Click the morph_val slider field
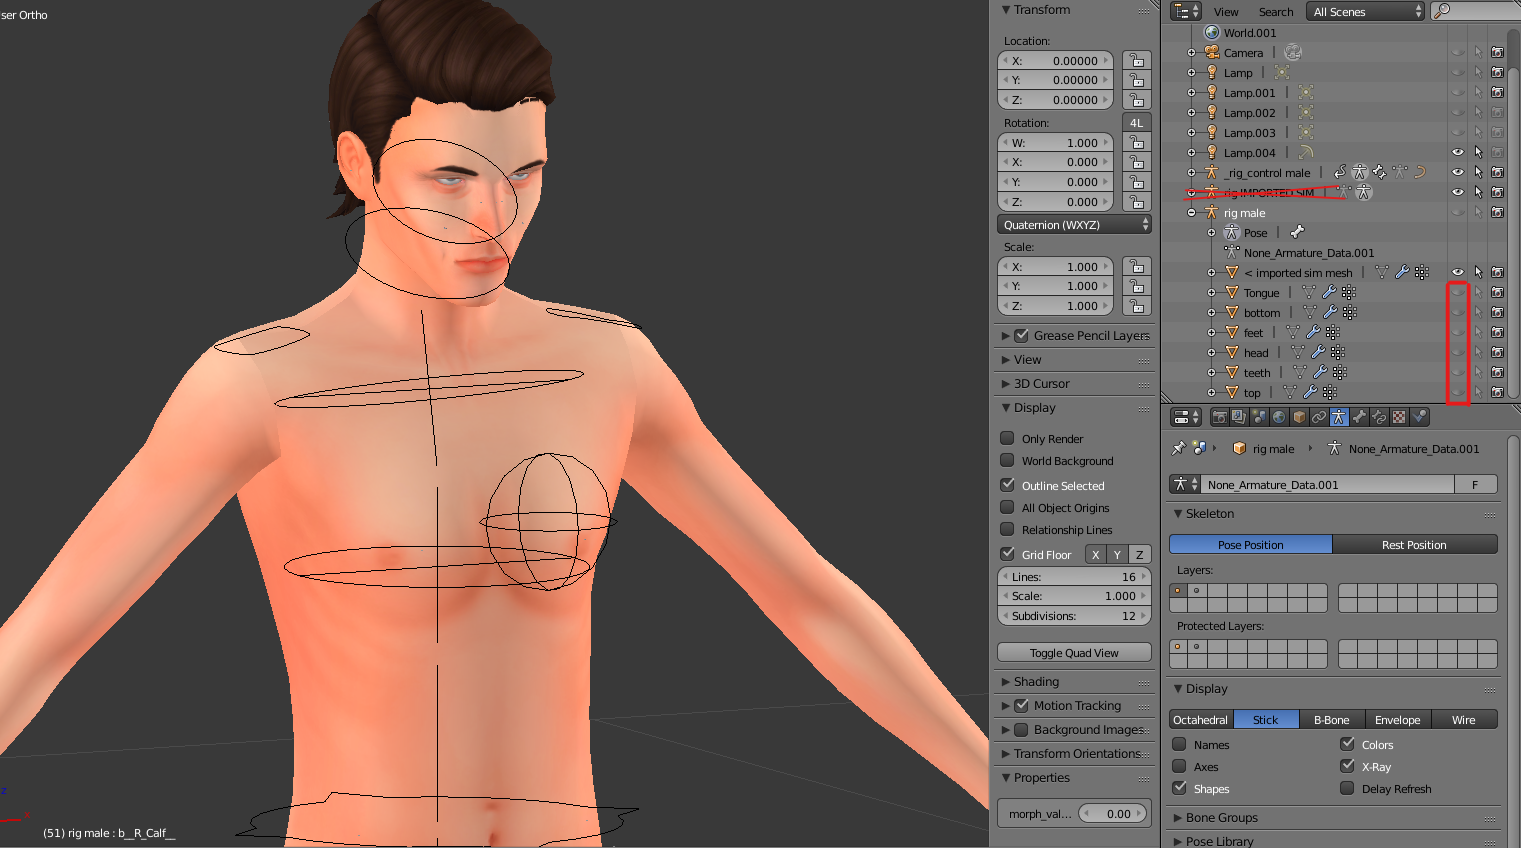The height and width of the screenshot is (848, 1521). [1112, 814]
